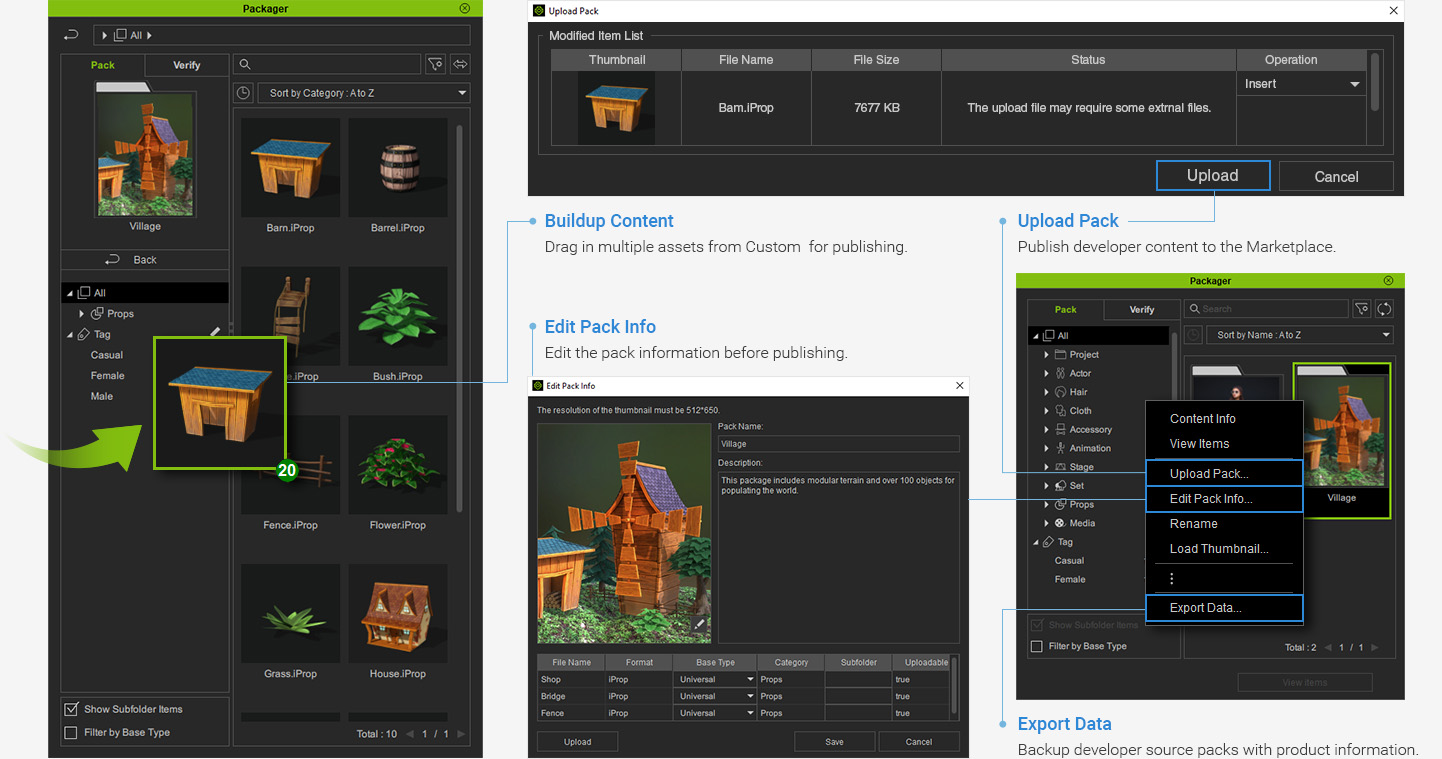Viewport: 1442px width, 759px height.
Task: Click the Pack Name field containing Village
Action: tap(838, 444)
